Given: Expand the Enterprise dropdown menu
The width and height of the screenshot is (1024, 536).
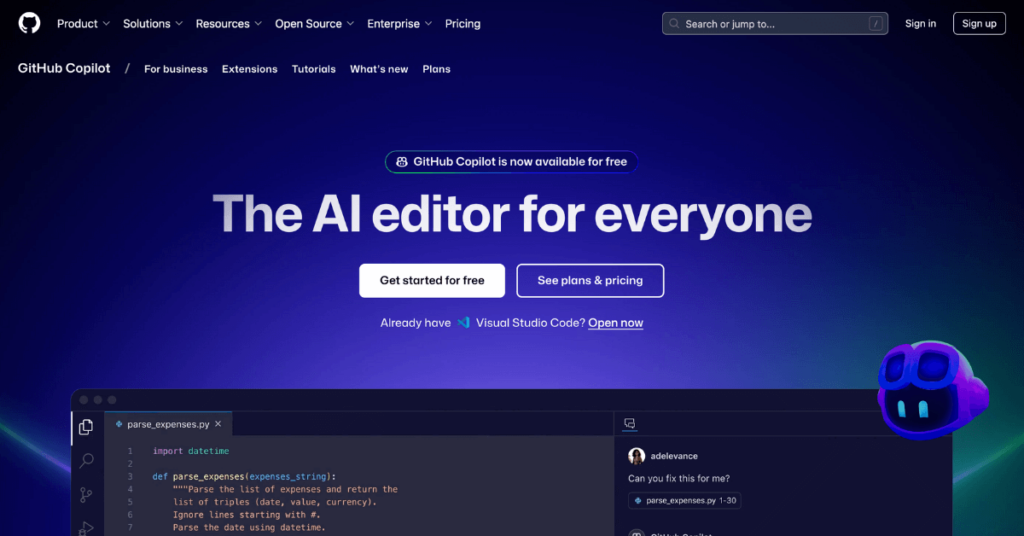Looking at the screenshot, I should click(399, 24).
